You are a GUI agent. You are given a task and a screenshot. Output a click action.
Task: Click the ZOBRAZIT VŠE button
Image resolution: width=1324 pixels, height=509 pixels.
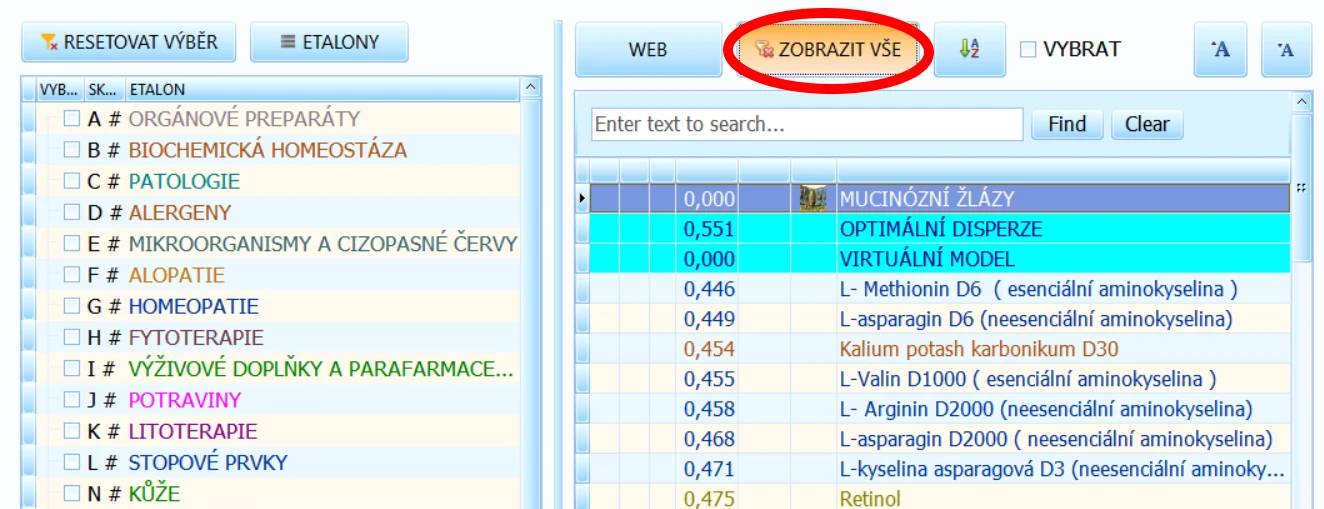point(827,49)
